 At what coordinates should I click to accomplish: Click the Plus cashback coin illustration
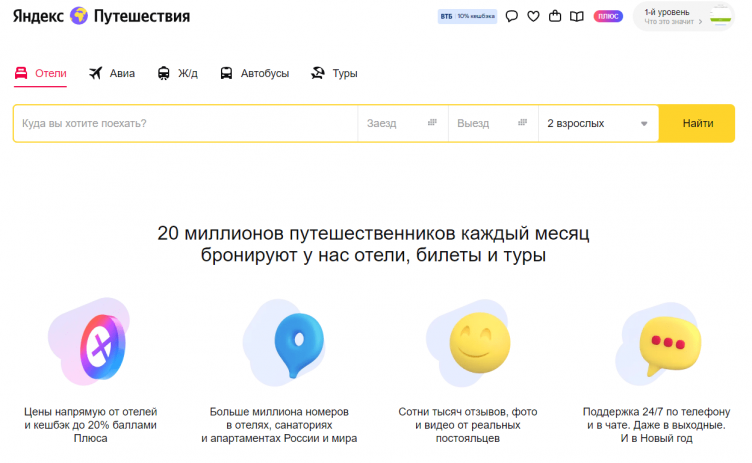tap(102, 346)
